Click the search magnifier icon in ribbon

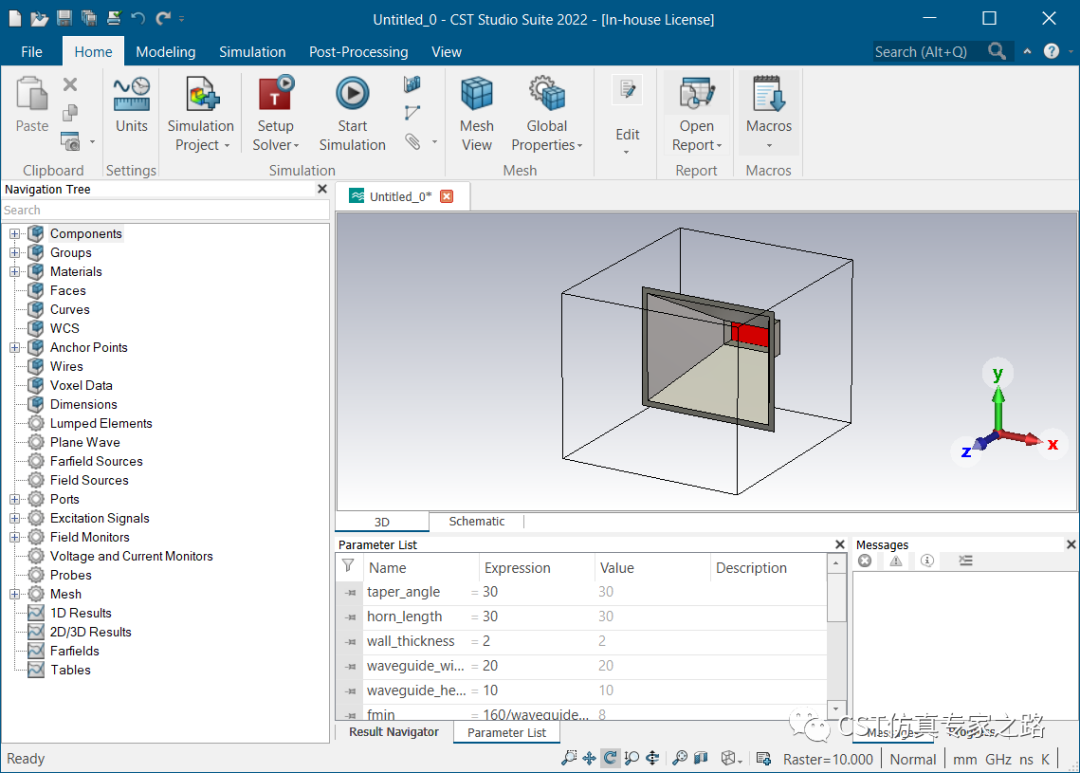tap(997, 51)
